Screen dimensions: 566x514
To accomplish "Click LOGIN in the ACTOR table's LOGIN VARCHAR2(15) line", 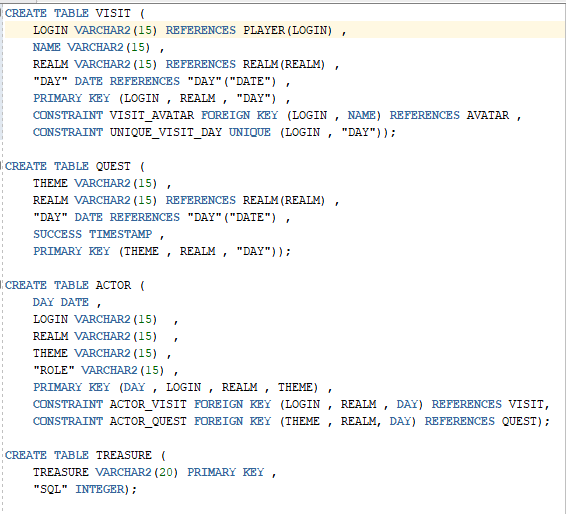I will 50,319.
